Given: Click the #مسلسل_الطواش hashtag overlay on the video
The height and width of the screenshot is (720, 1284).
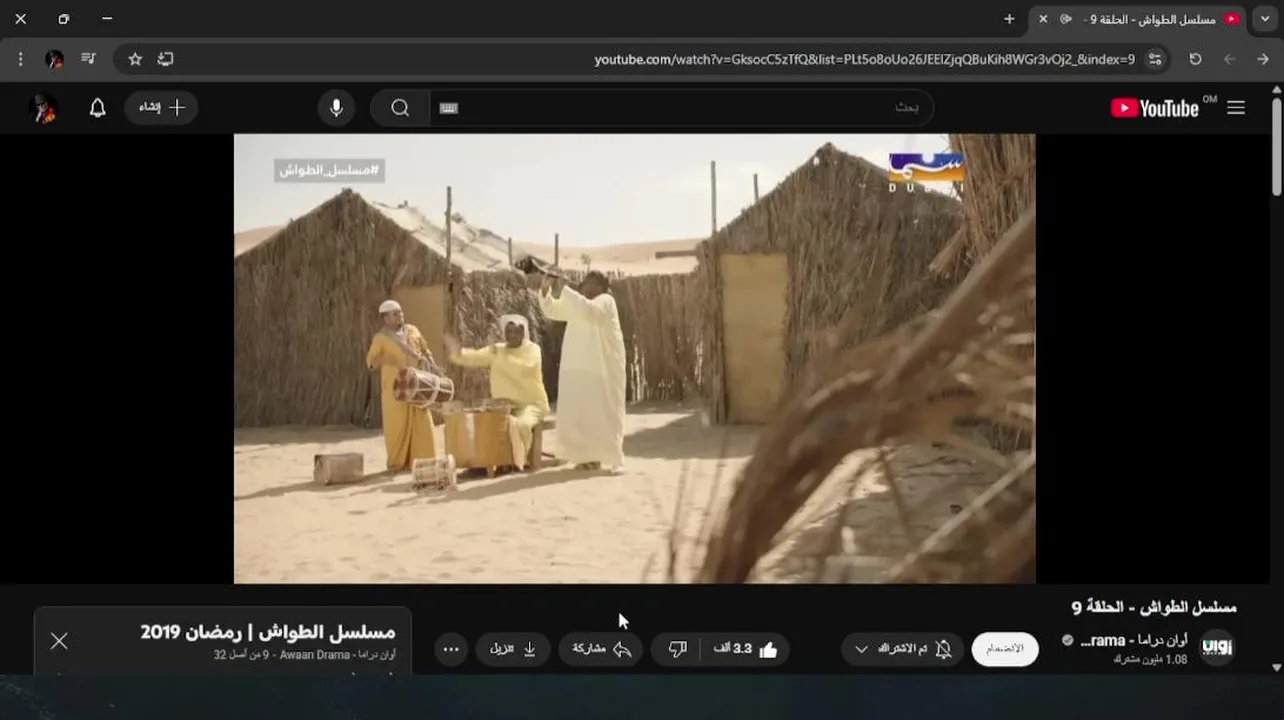Looking at the screenshot, I should (x=329, y=170).
